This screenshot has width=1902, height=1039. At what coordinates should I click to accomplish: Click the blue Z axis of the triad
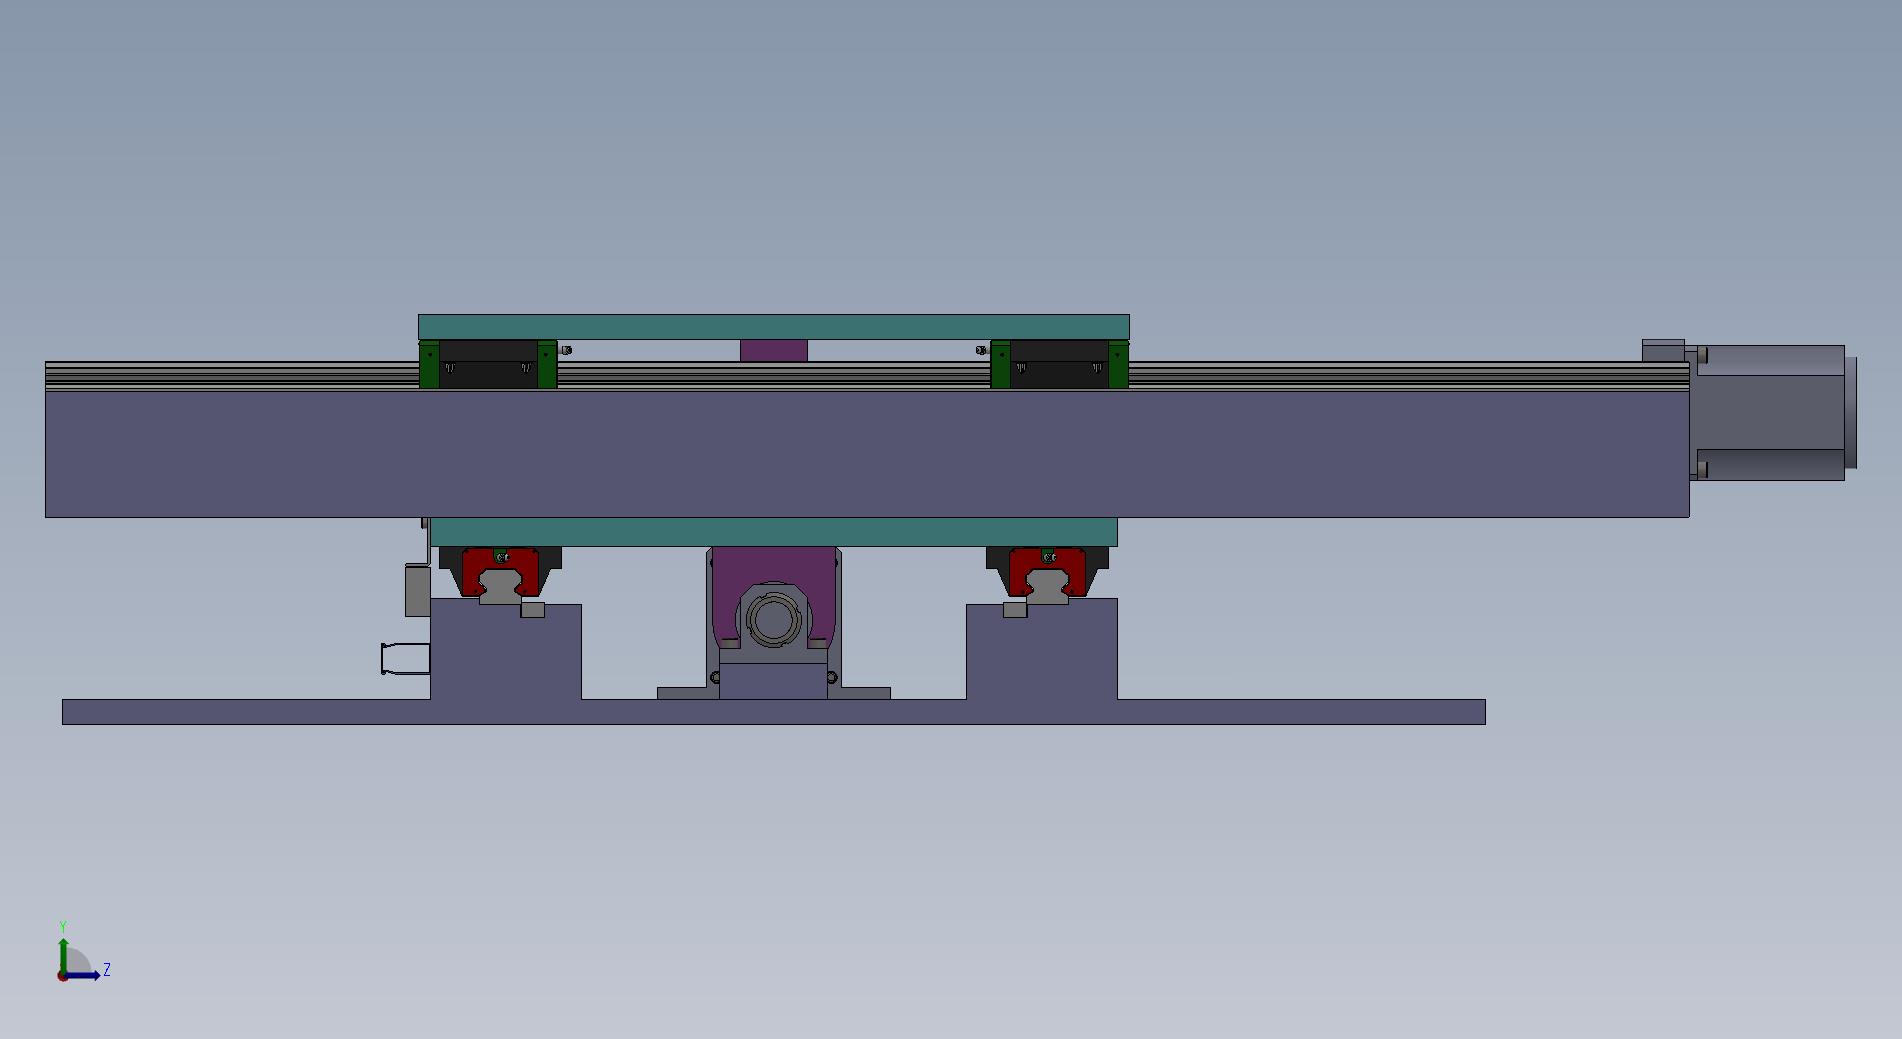click(x=83, y=975)
